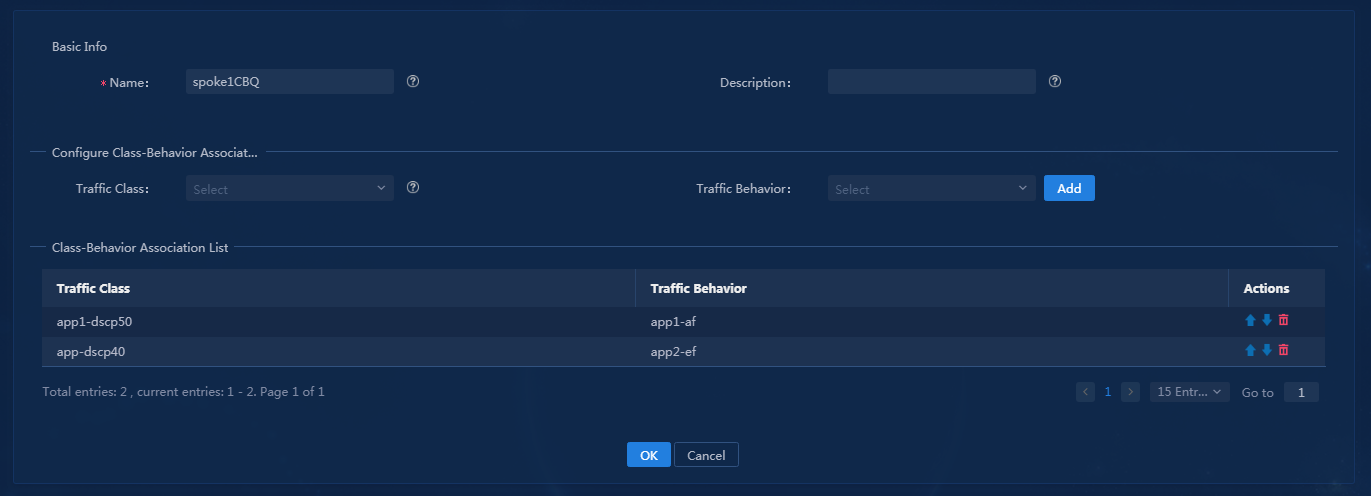This screenshot has width=1371, height=496.
Task: Select the app2-ef cell
Action: click(x=932, y=351)
